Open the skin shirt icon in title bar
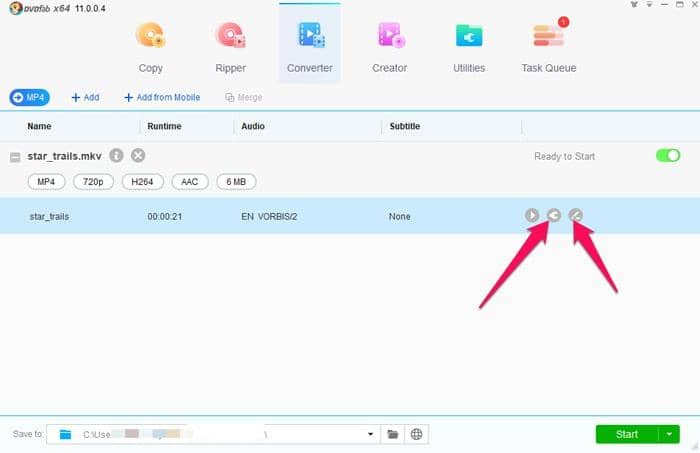 click(634, 4)
